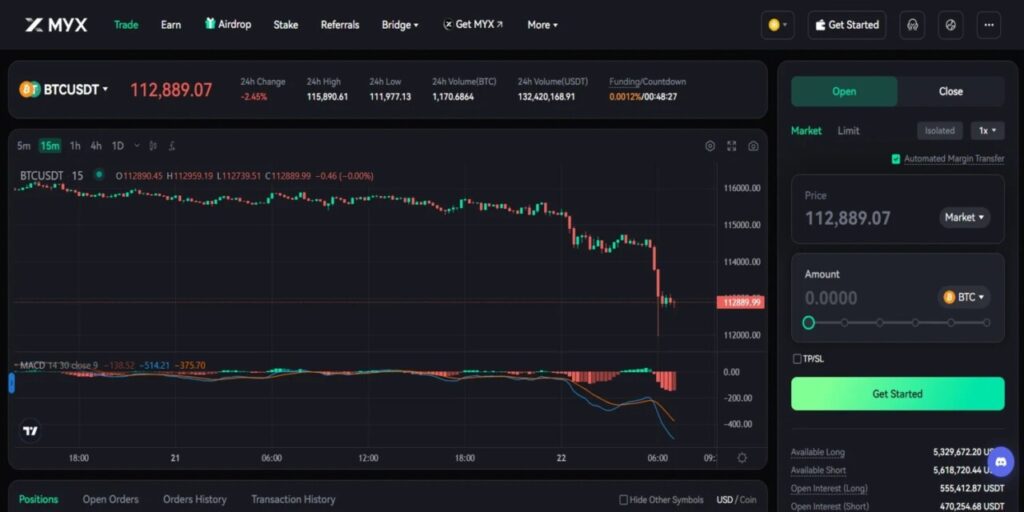Select the Limit order type tab
Viewport: 1024px width, 512px height.
pos(848,131)
